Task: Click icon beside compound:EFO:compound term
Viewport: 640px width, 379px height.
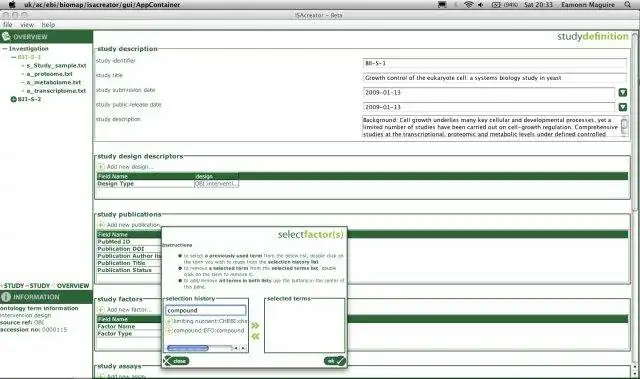Action: point(169,330)
